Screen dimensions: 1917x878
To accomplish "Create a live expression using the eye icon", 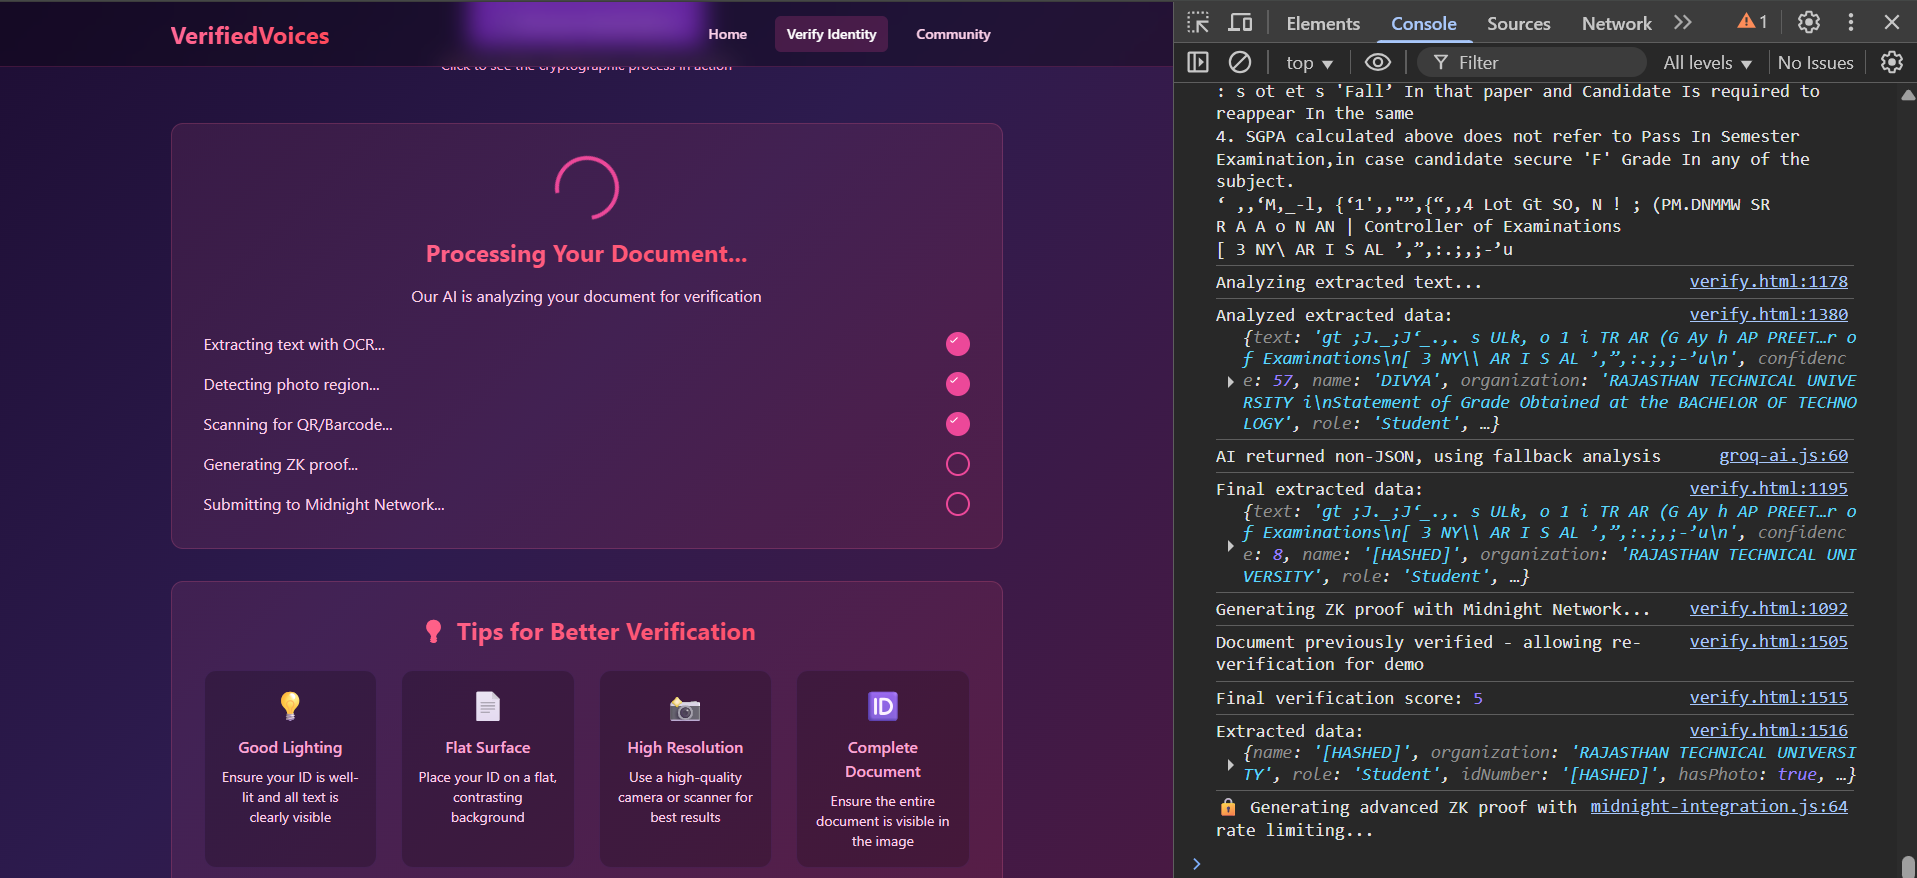I will pyautogui.click(x=1378, y=62).
